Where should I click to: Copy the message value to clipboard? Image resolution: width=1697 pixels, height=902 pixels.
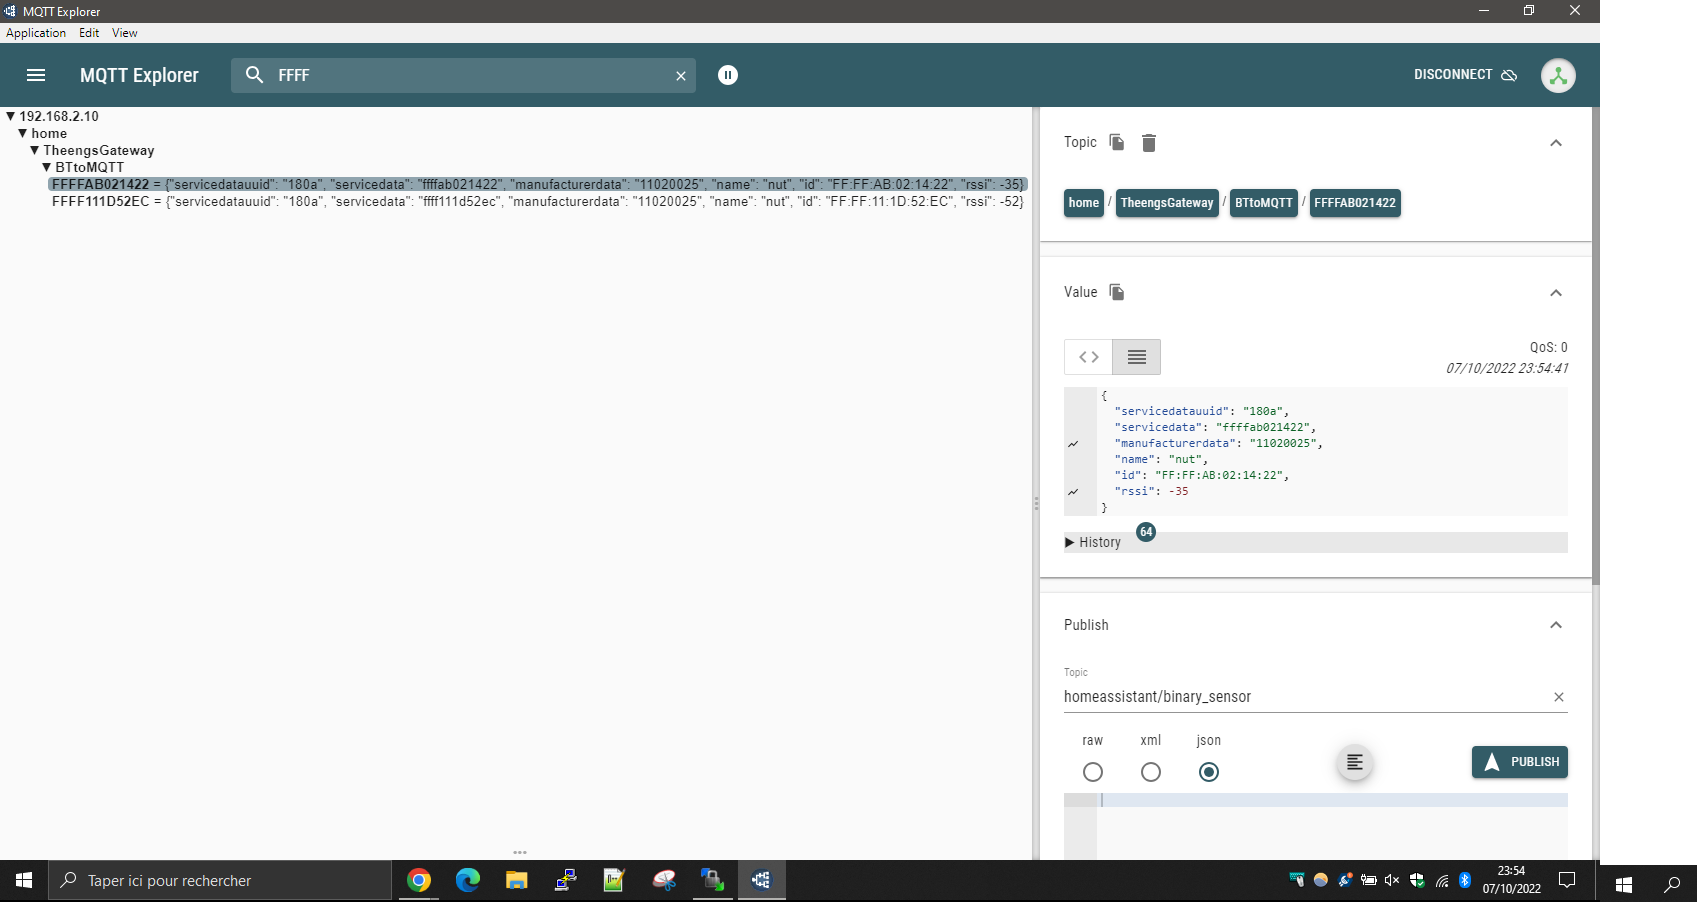point(1117,292)
